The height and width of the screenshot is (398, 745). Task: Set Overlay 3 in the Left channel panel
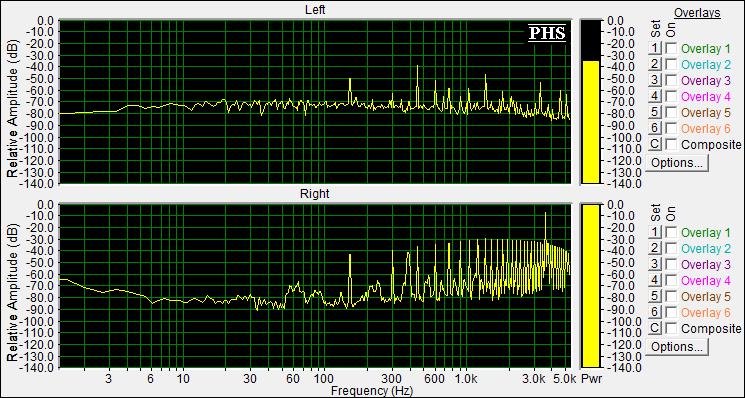pyautogui.click(x=655, y=80)
